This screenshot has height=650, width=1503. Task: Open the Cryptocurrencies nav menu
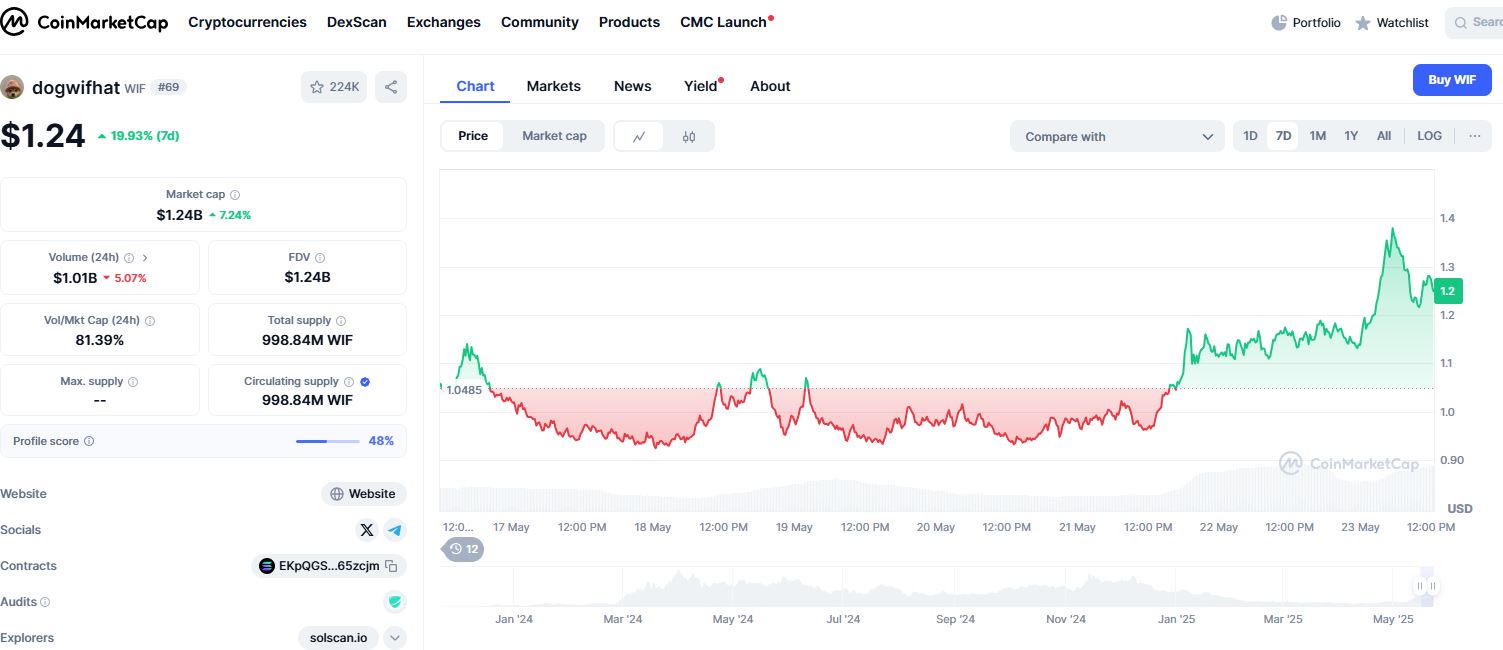click(x=247, y=22)
